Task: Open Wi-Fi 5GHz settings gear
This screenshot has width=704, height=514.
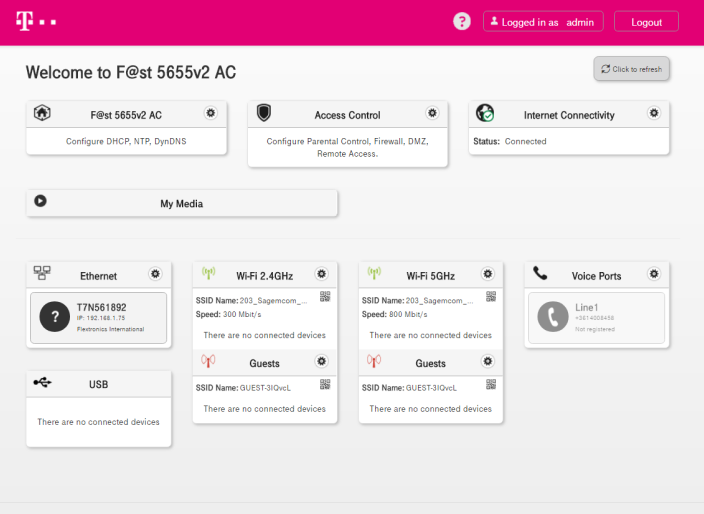Action: point(487,274)
